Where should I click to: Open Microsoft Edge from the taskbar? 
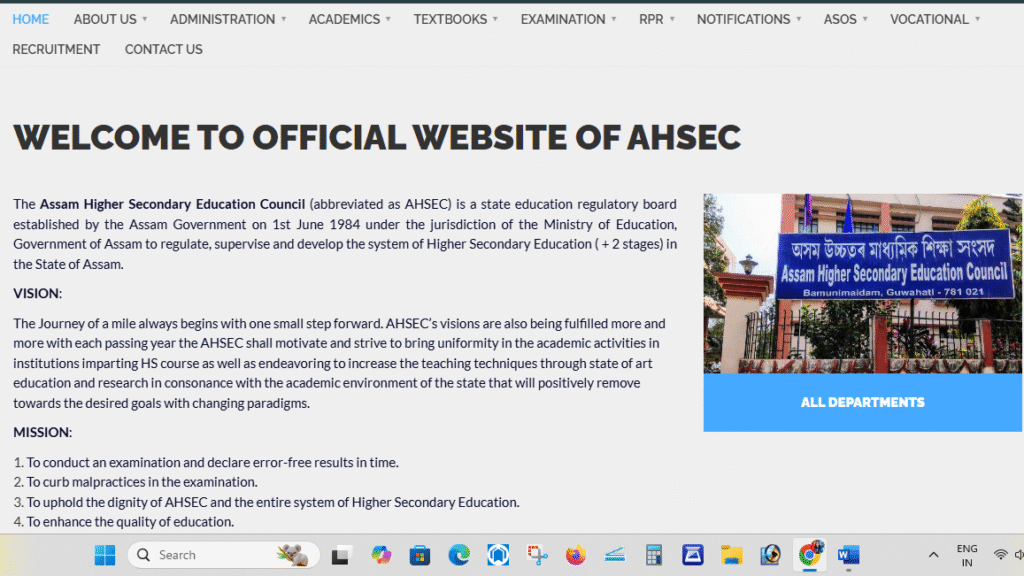[x=459, y=555]
